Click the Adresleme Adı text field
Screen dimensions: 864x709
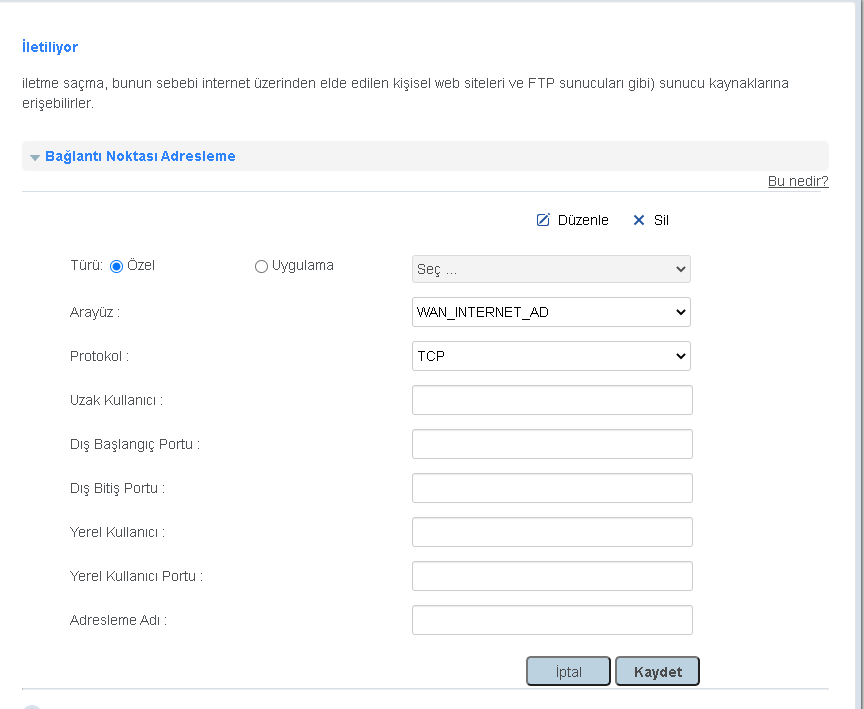[x=552, y=620]
